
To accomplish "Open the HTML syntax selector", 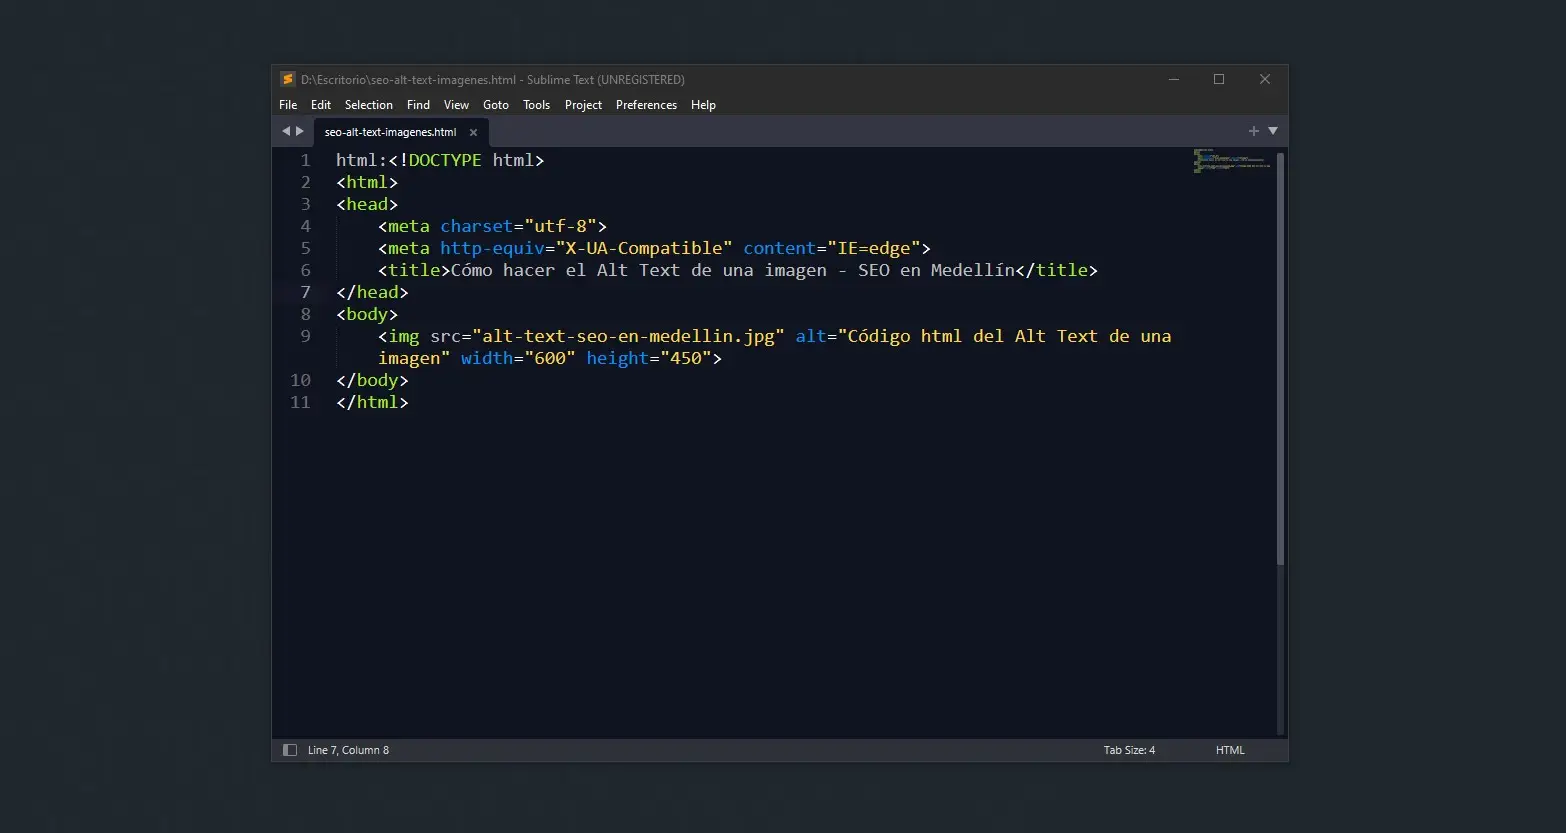I will pos(1229,749).
